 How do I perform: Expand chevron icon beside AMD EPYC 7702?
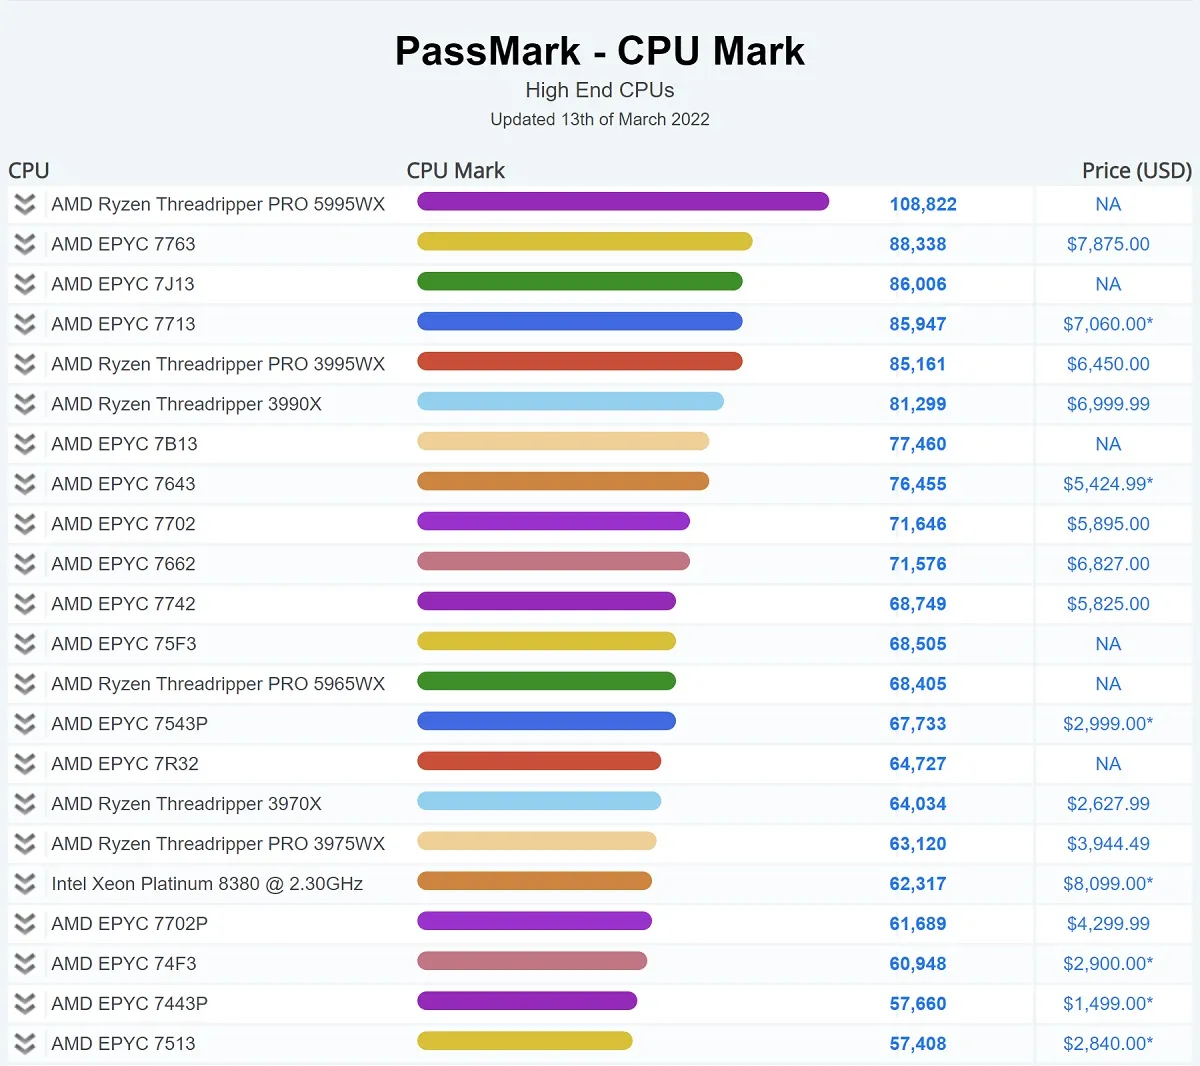[x=25, y=524]
